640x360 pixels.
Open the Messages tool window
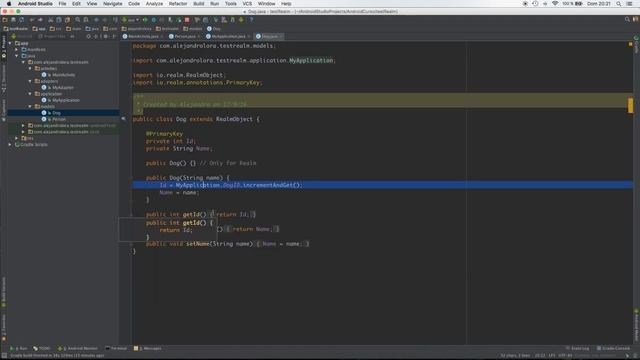click(x=148, y=348)
